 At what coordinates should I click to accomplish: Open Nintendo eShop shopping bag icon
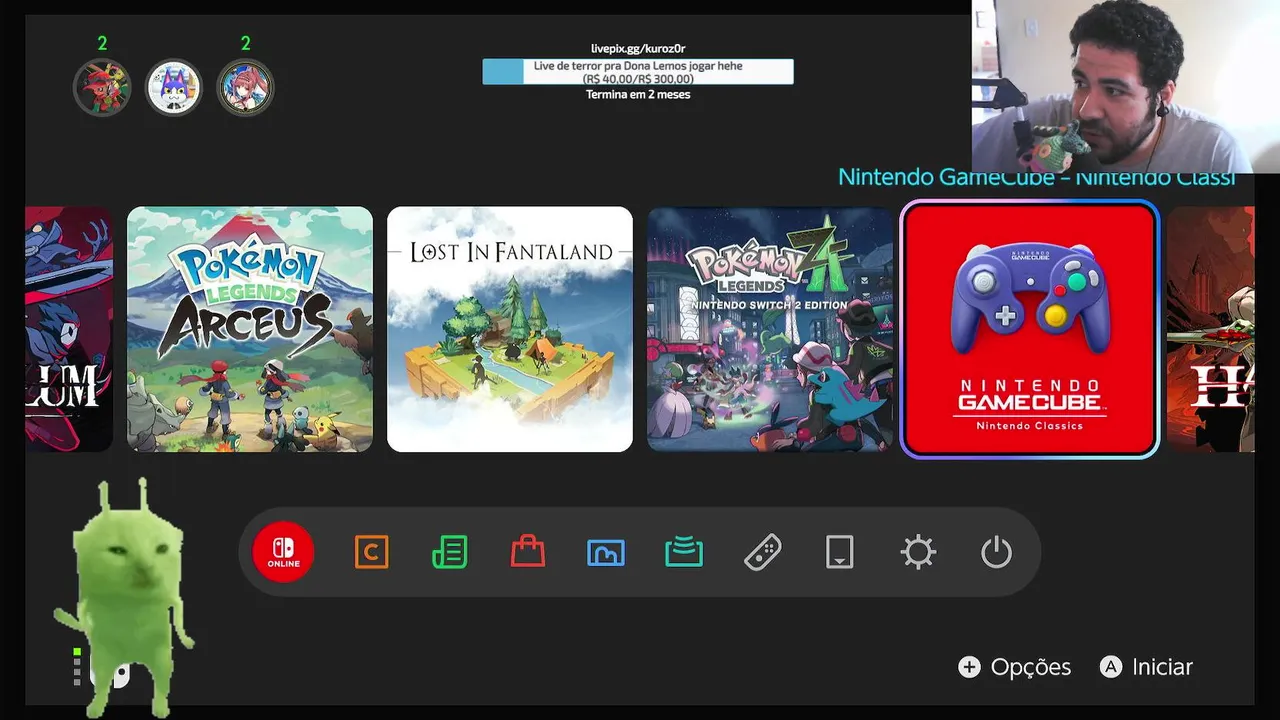(x=528, y=551)
